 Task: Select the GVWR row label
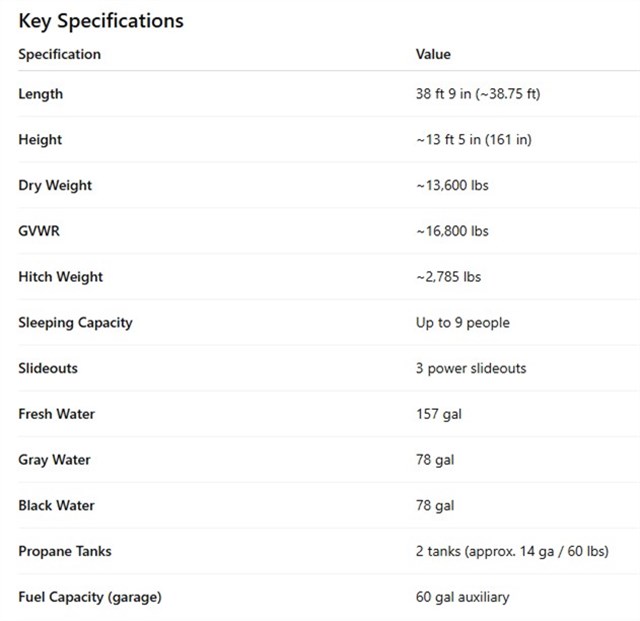40,231
